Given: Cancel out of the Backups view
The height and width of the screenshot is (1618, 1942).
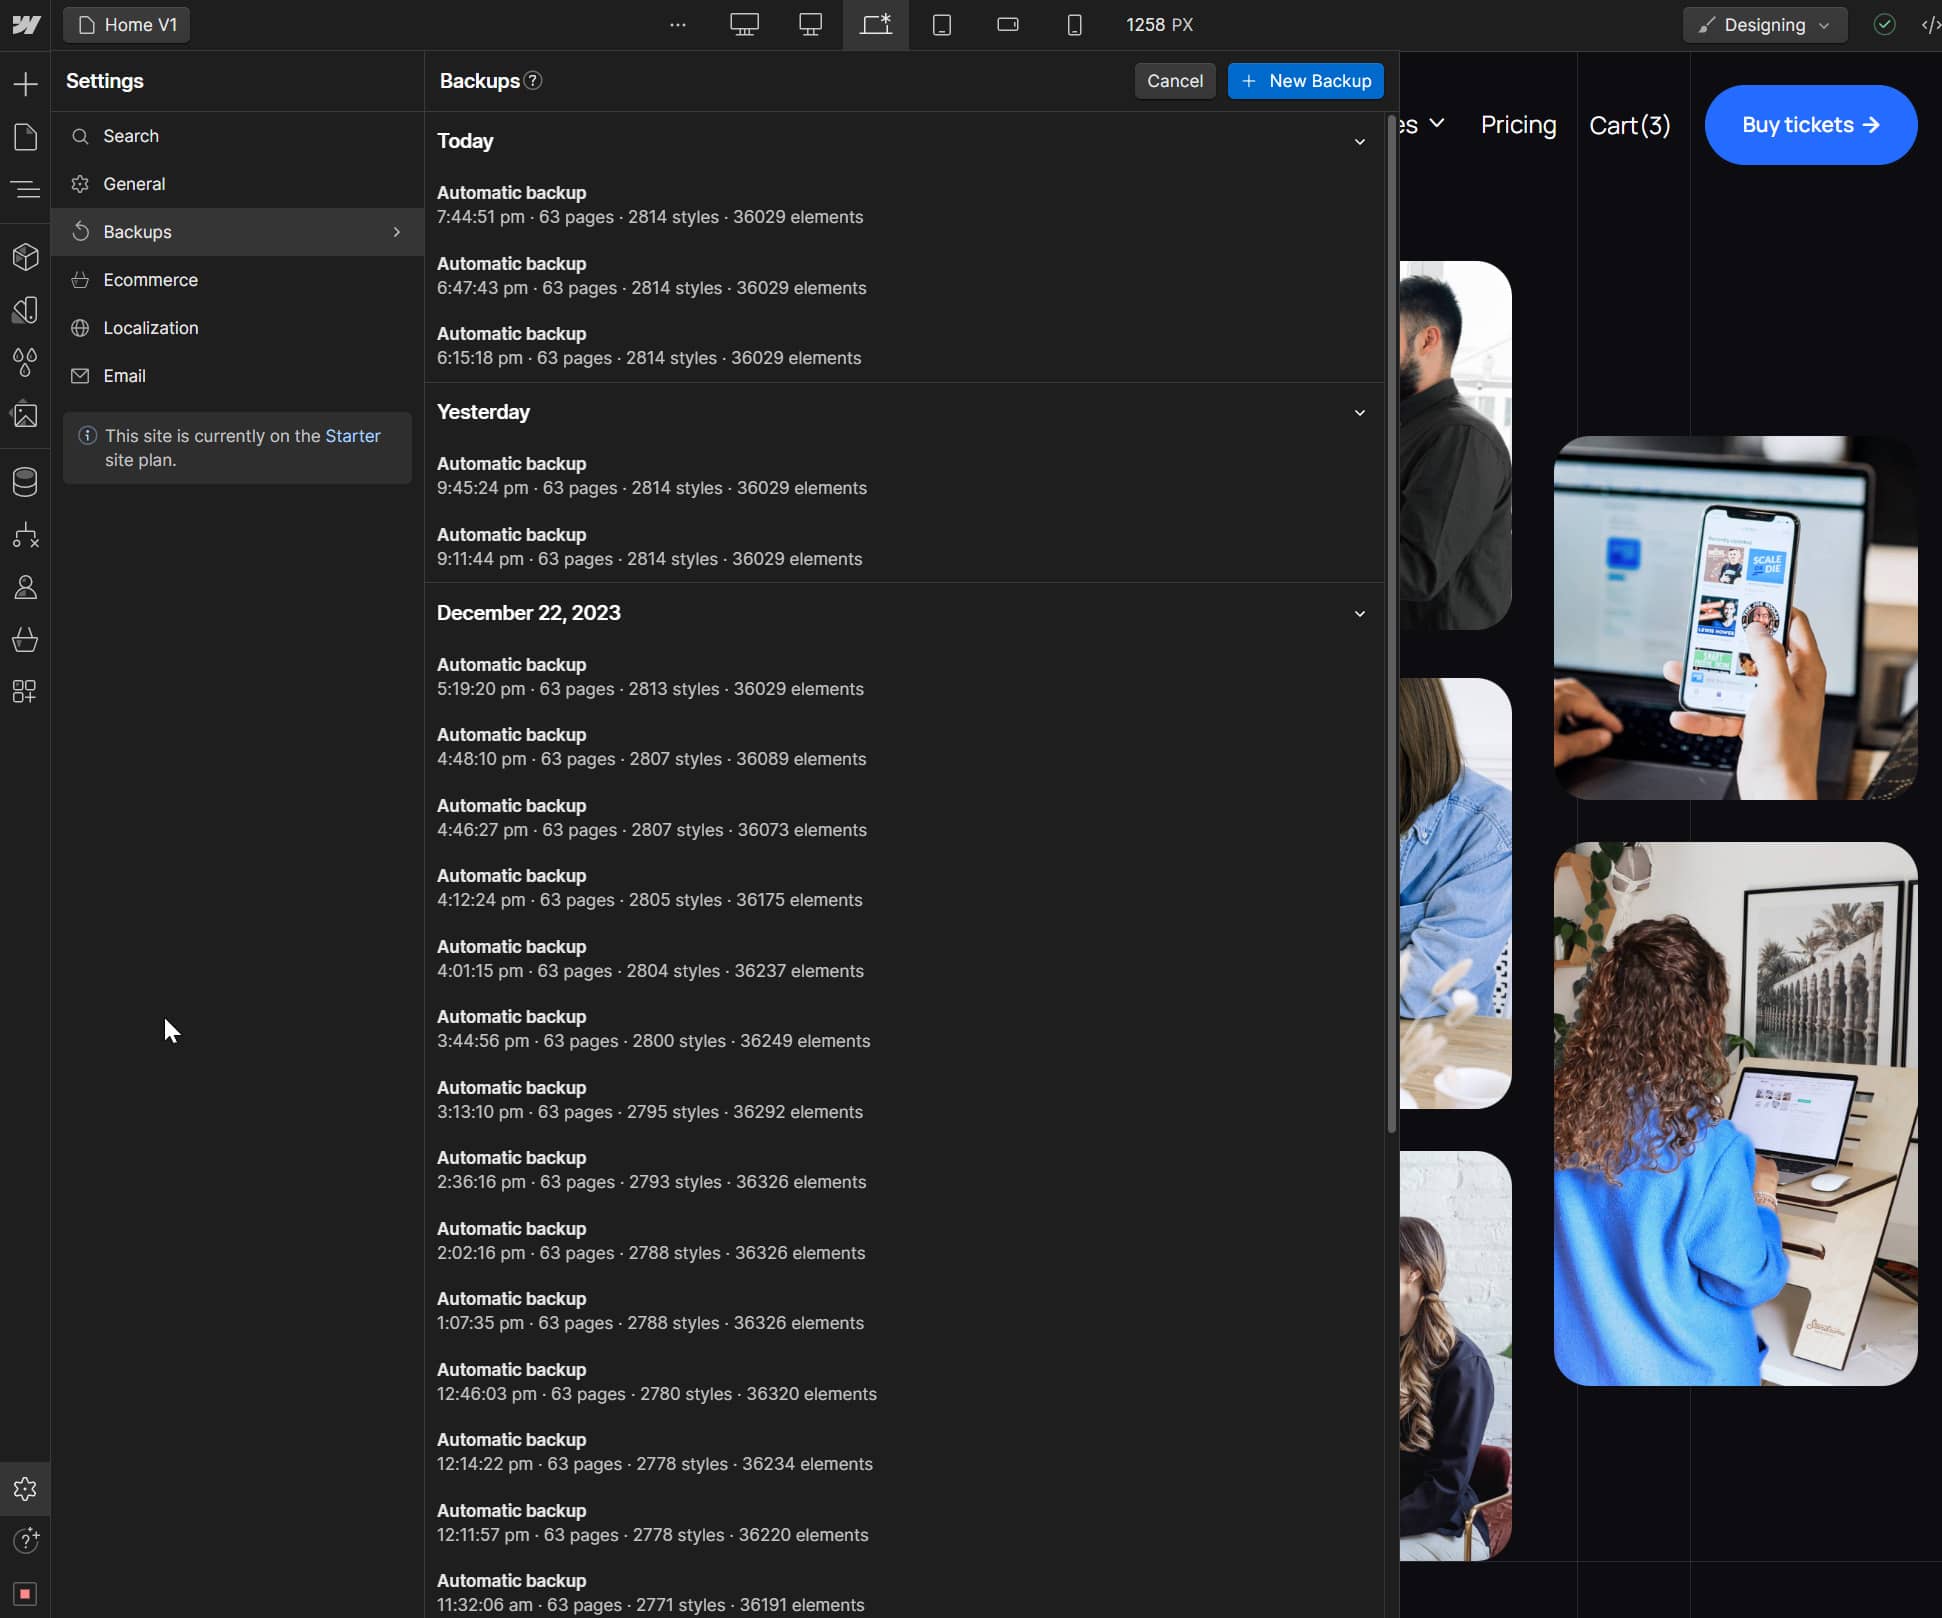Looking at the screenshot, I should point(1174,81).
